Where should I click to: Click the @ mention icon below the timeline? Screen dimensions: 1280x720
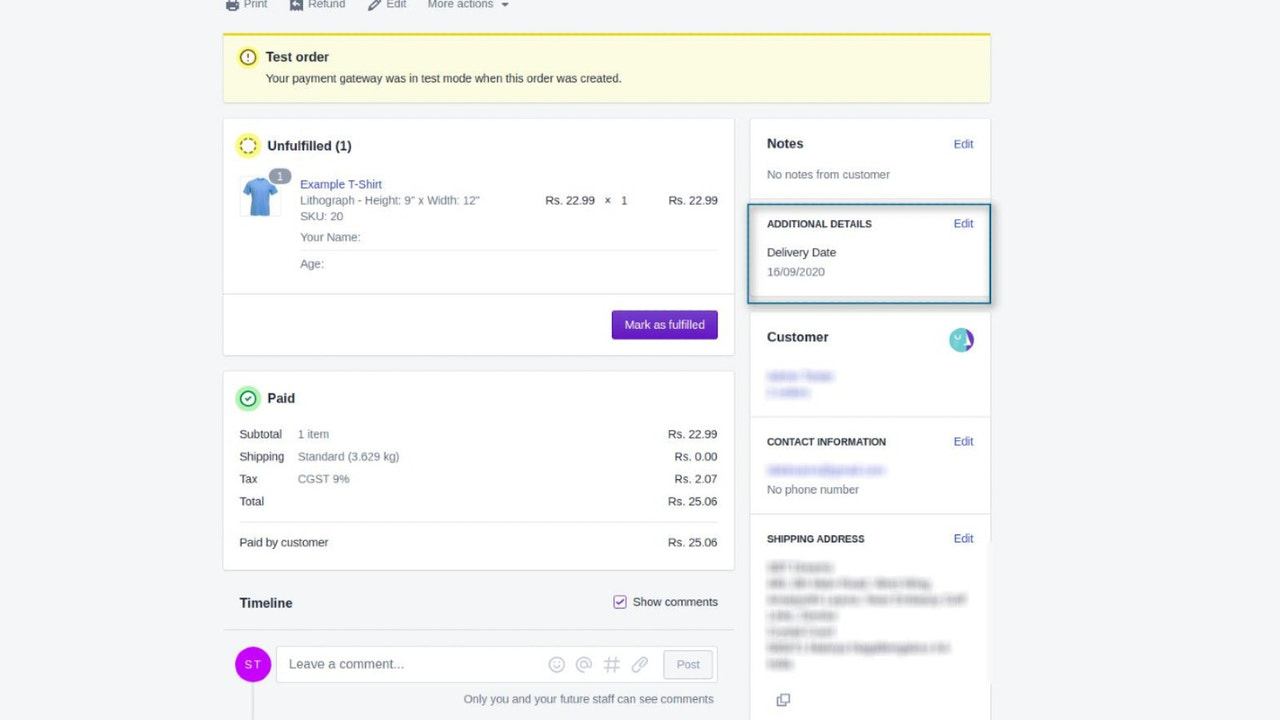(584, 664)
